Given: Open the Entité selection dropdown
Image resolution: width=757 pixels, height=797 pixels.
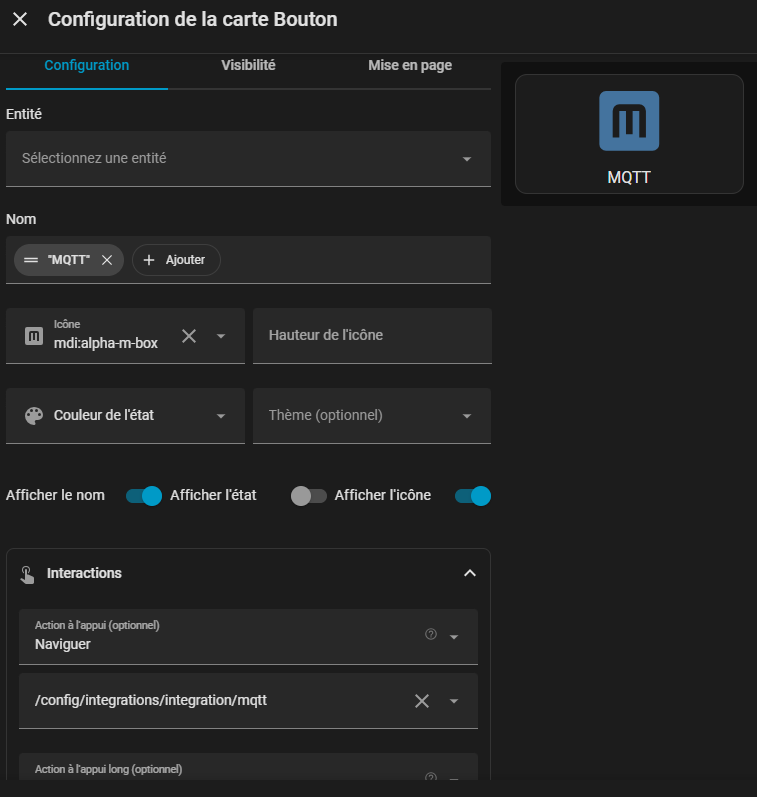Looking at the screenshot, I should [x=248, y=159].
